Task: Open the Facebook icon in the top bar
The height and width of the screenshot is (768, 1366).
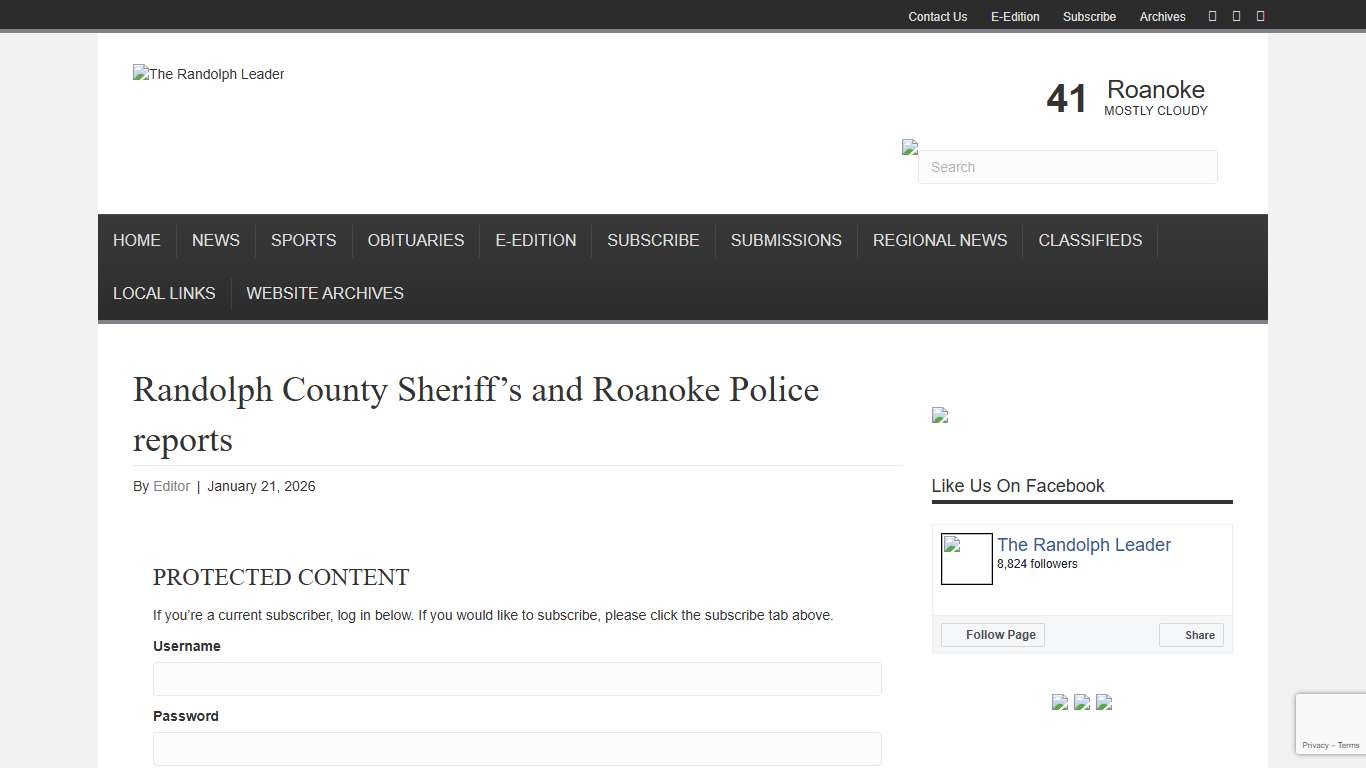Action: click(1212, 15)
